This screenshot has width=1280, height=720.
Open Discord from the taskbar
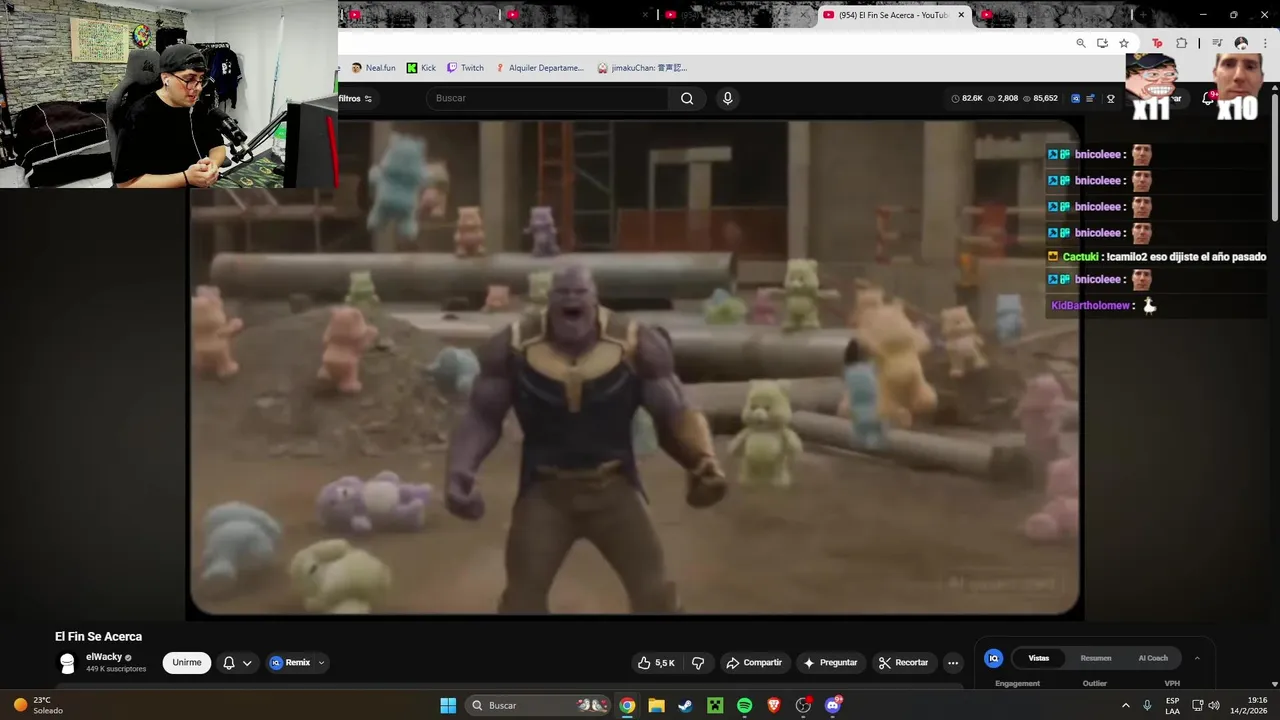coord(833,705)
